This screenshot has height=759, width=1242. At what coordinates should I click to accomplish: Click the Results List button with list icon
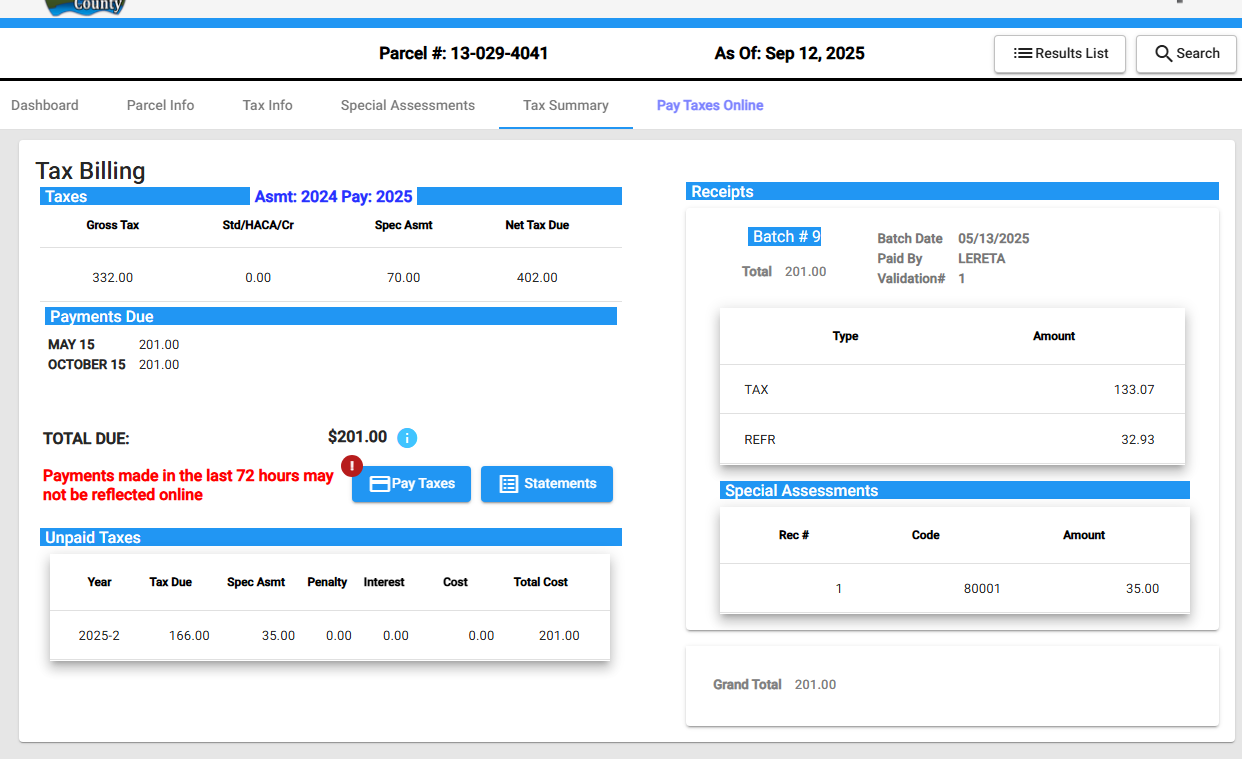click(x=1060, y=54)
